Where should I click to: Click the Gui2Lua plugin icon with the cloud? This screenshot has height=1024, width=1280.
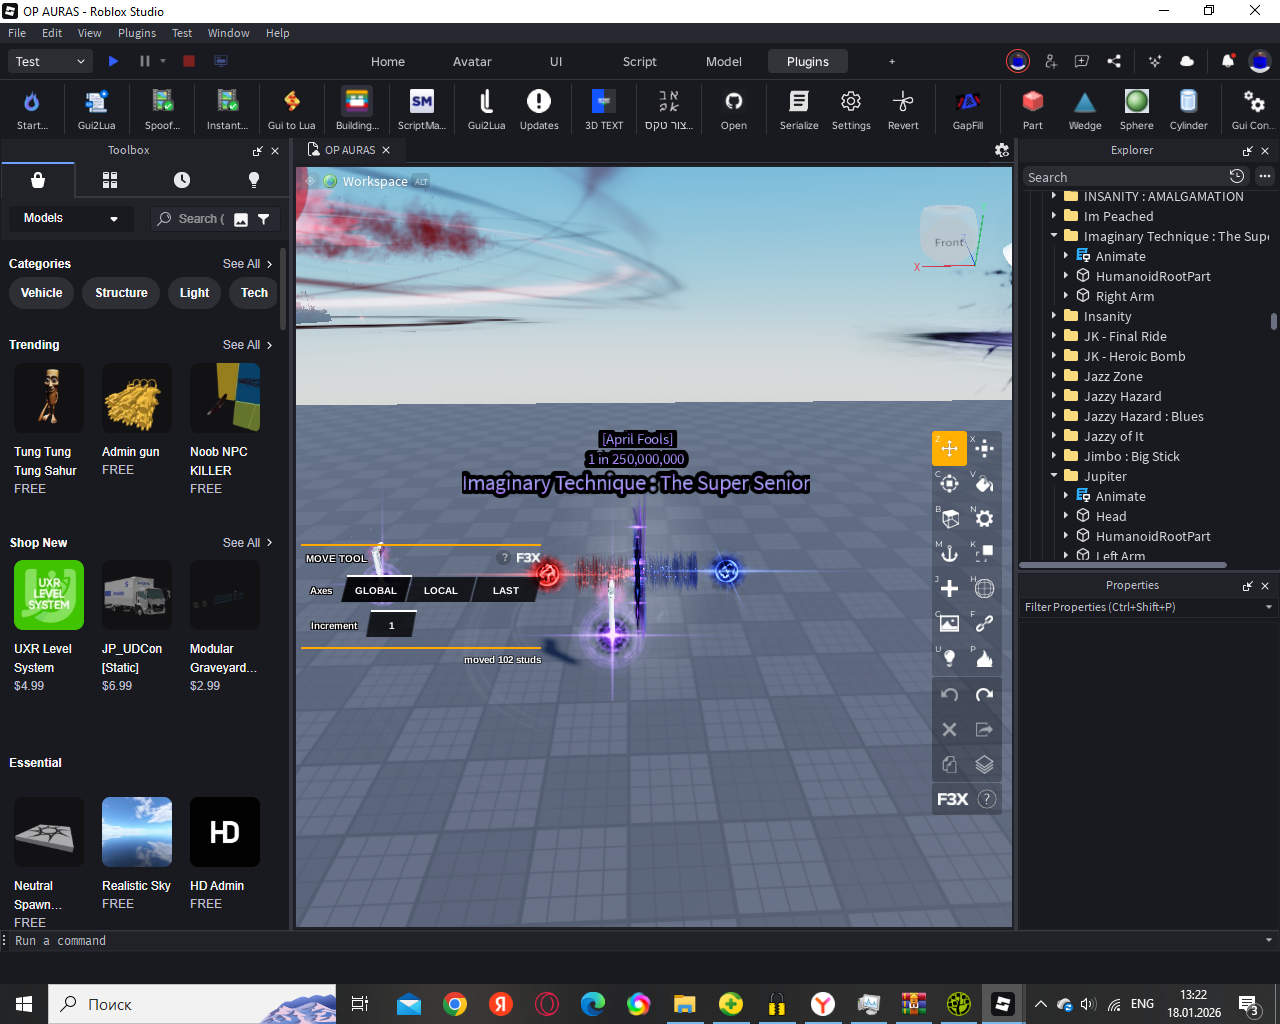point(96,108)
